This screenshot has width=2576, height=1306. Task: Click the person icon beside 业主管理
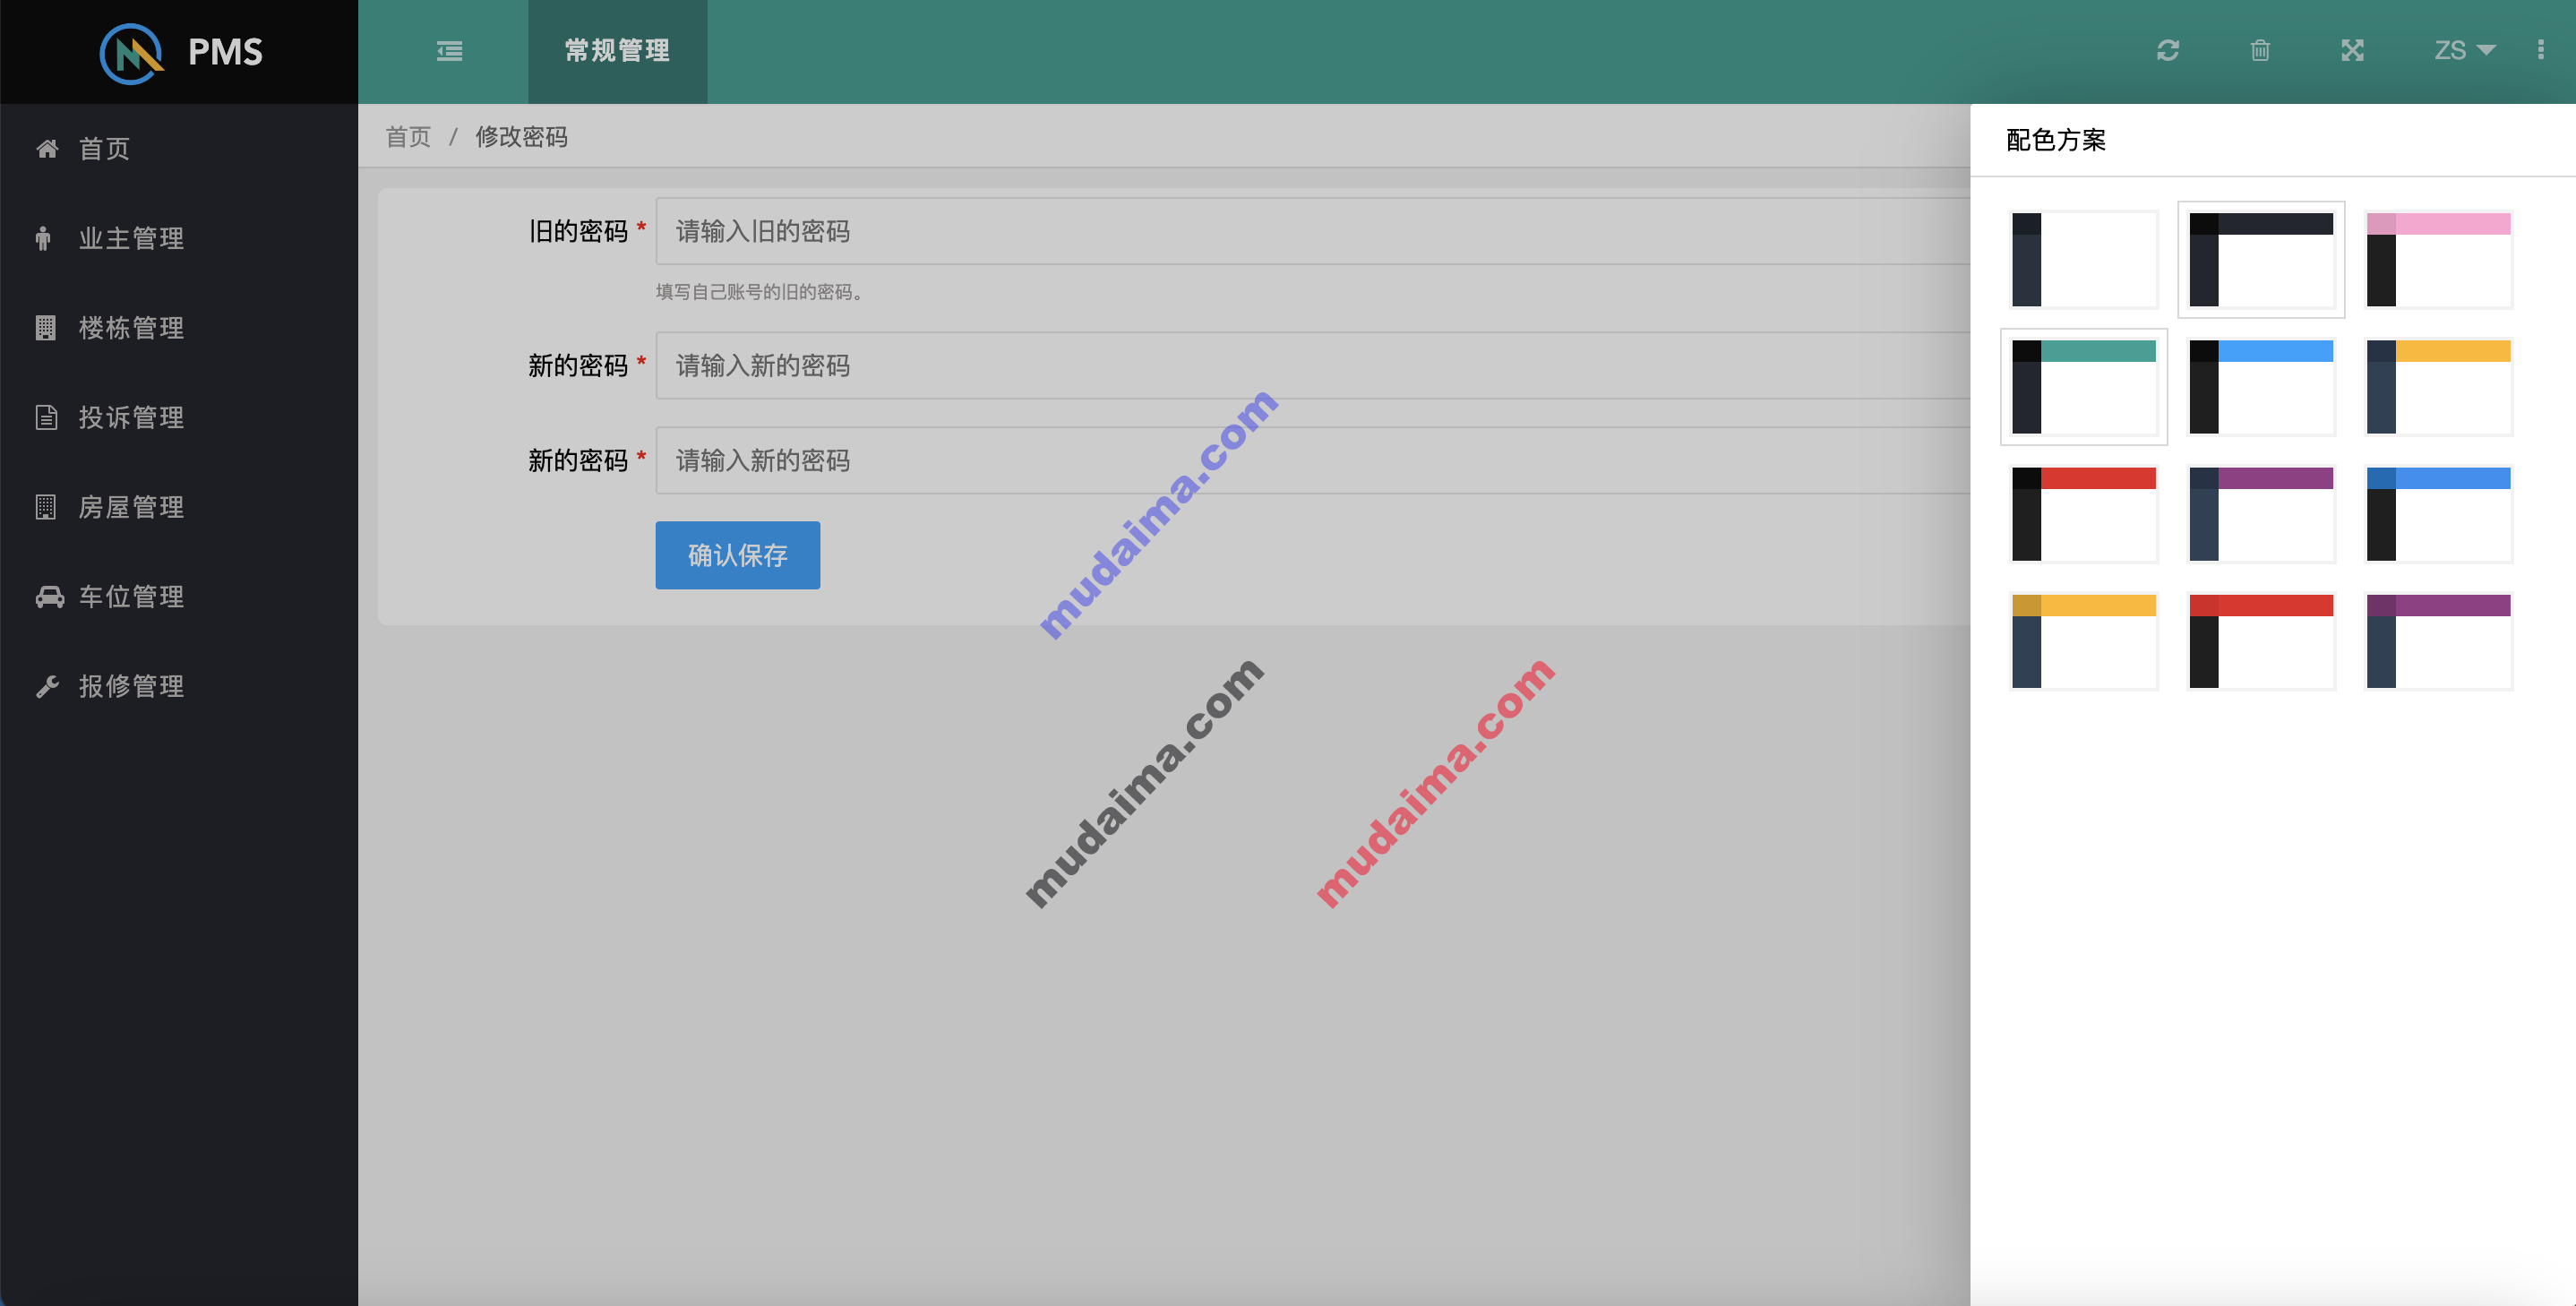(43, 238)
